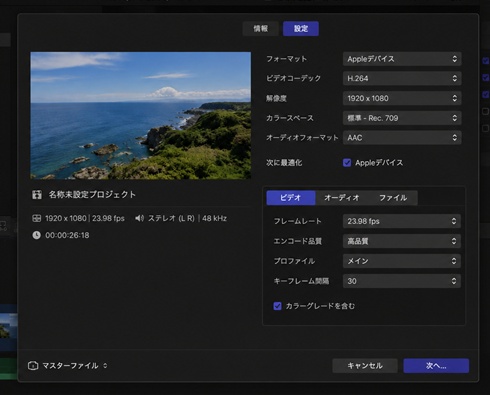Open the マスターファイル destination menu
The image size is (490, 395).
[75, 366]
